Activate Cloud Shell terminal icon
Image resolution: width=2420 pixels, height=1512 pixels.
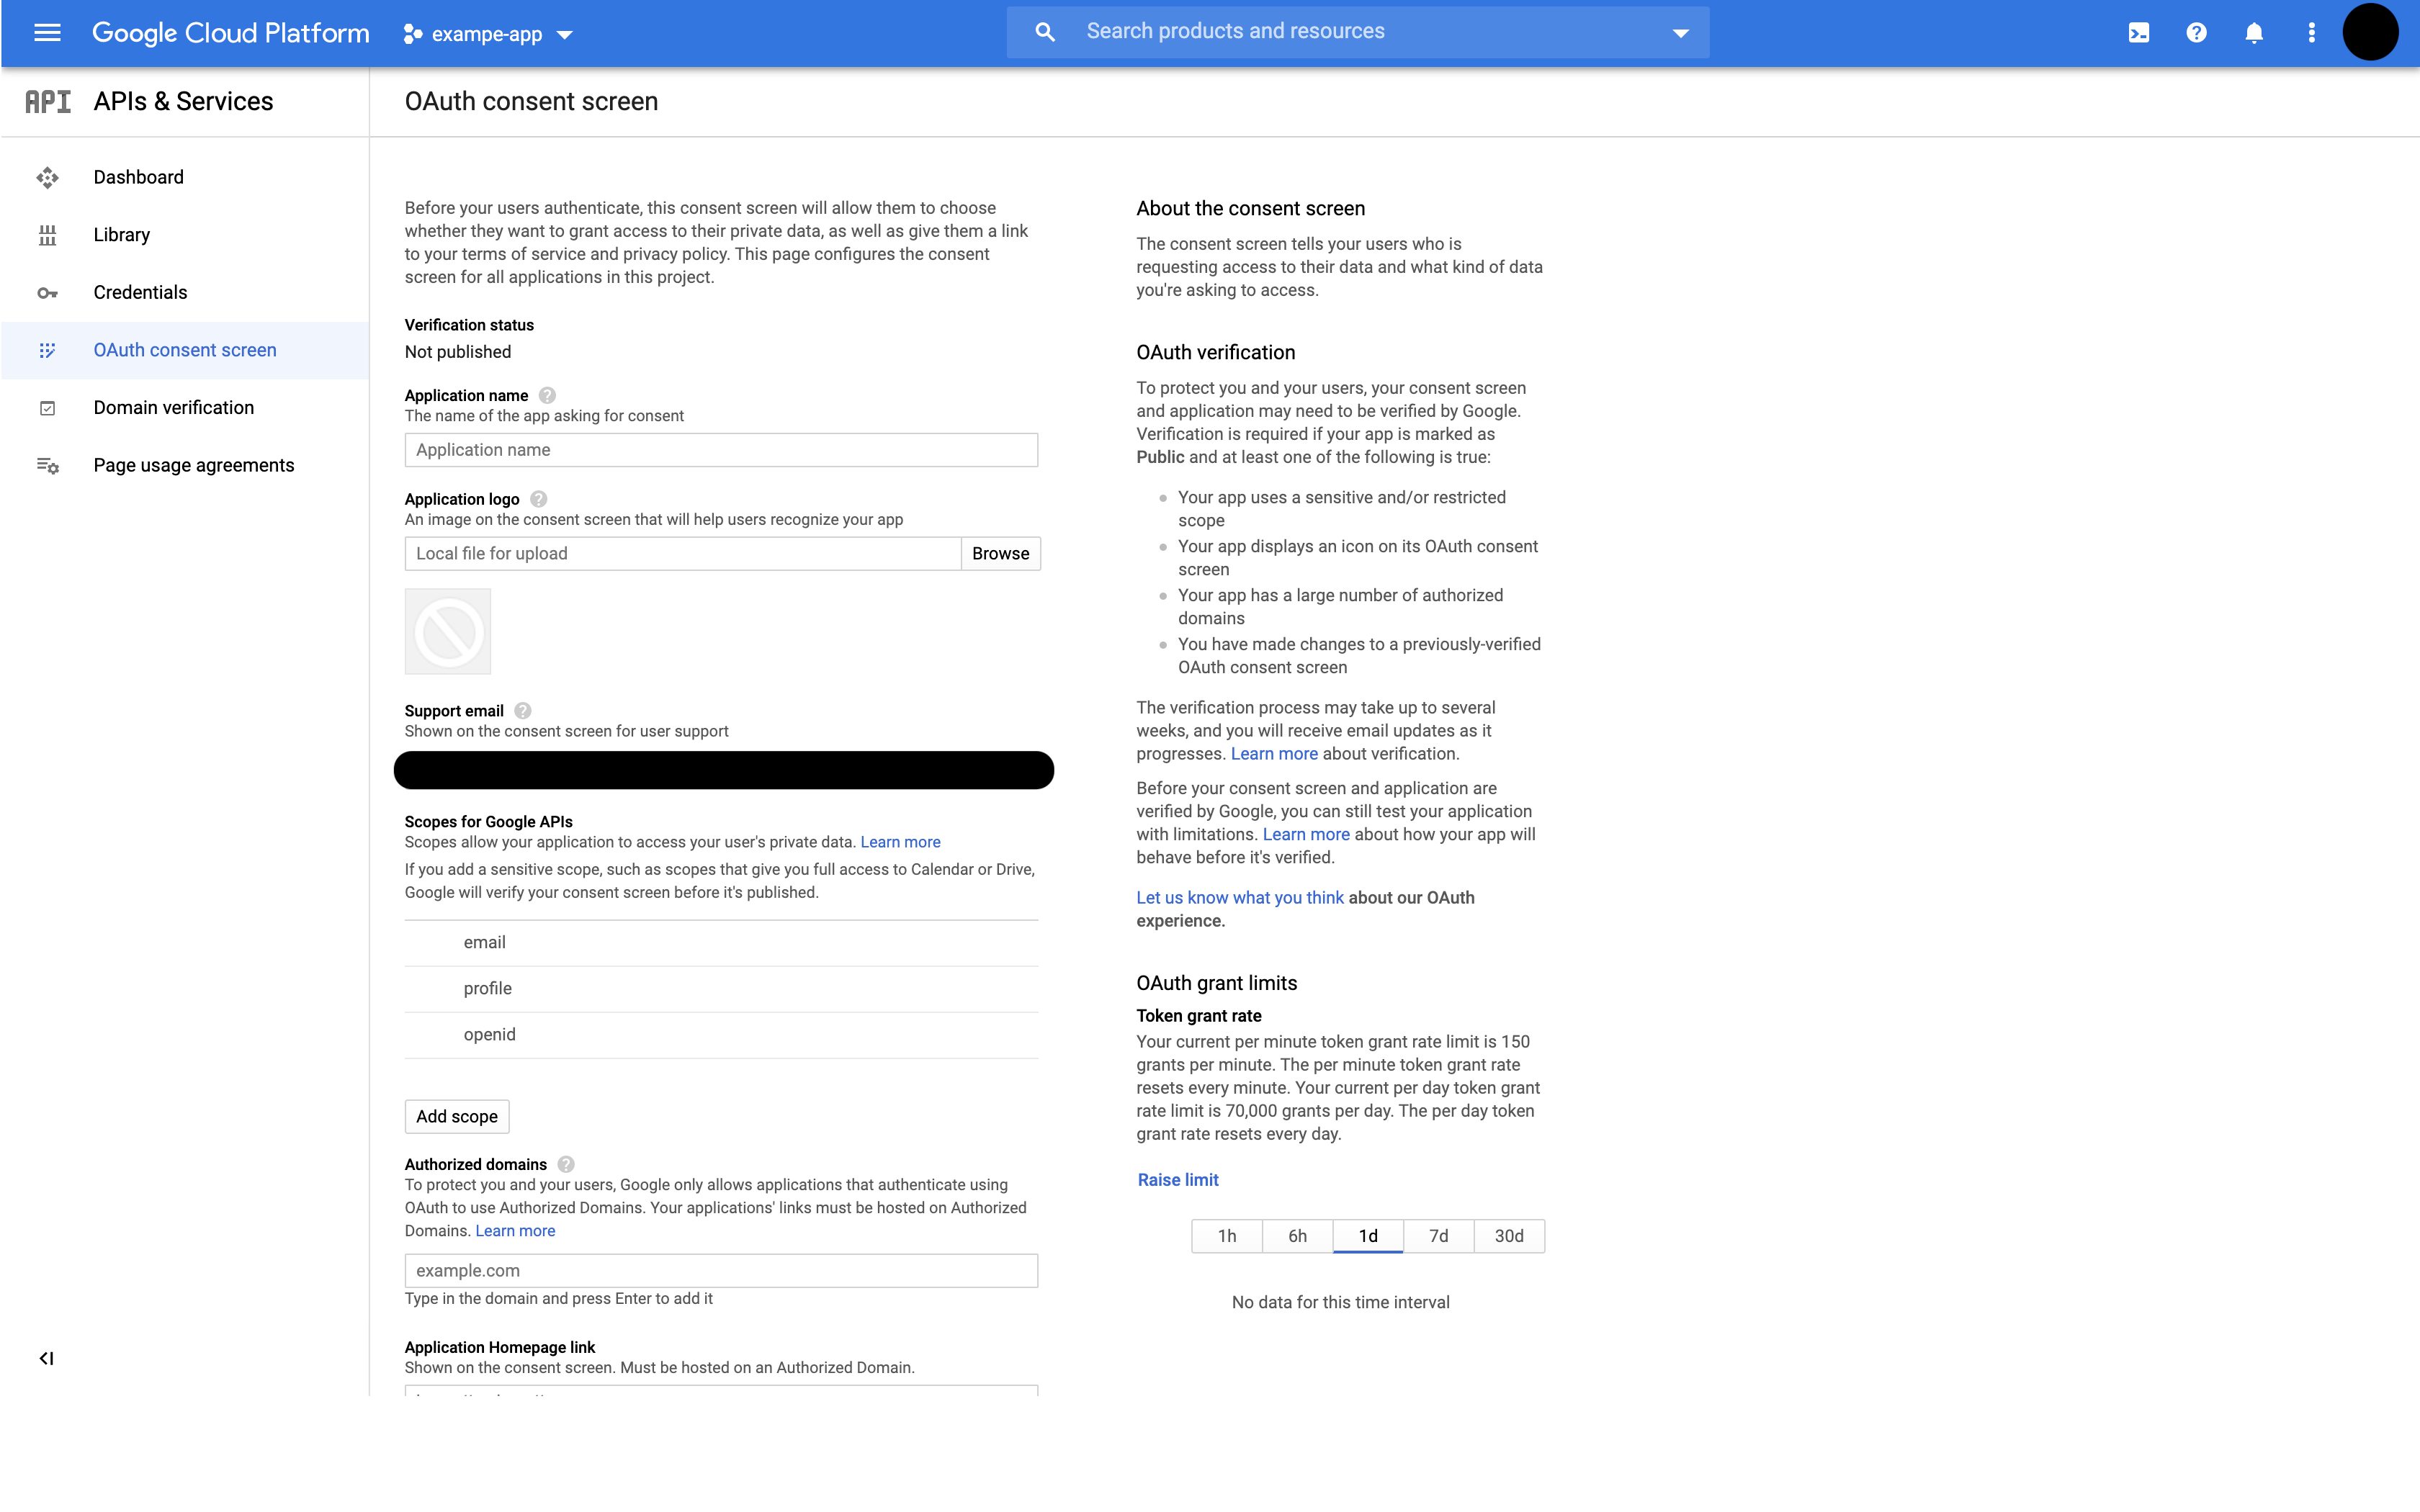pos(2138,33)
